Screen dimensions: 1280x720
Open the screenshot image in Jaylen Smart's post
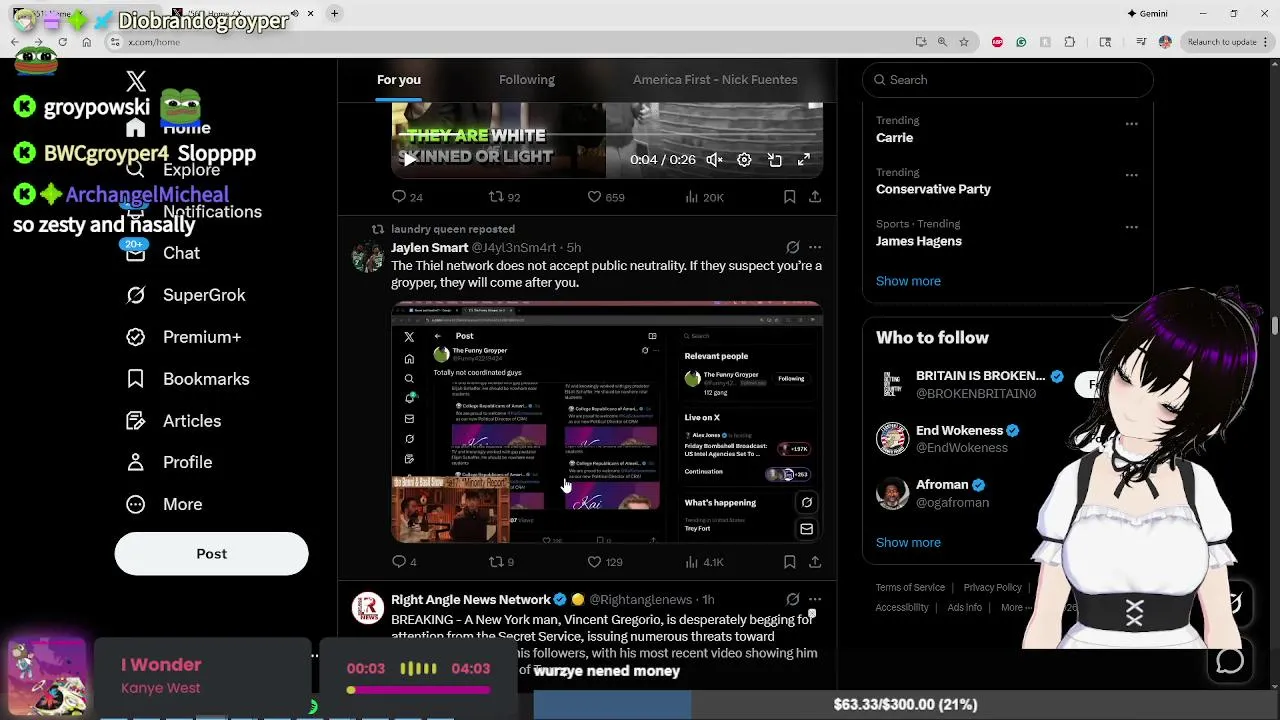click(607, 422)
